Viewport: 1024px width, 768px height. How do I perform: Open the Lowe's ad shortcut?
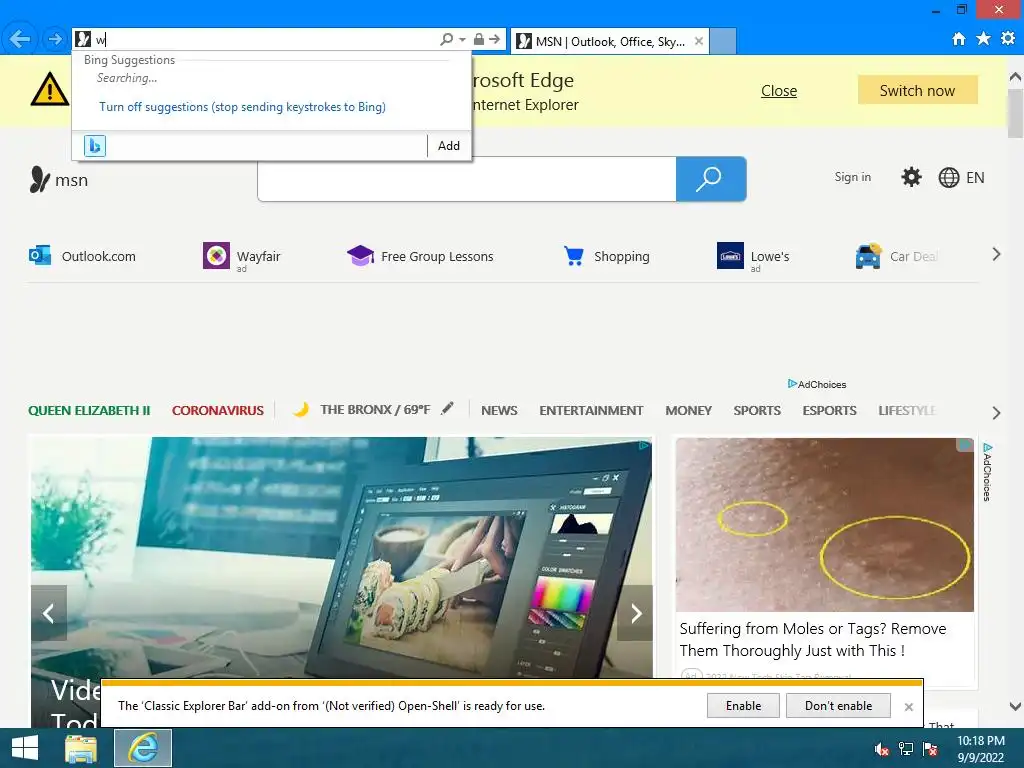click(x=753, y=256)
